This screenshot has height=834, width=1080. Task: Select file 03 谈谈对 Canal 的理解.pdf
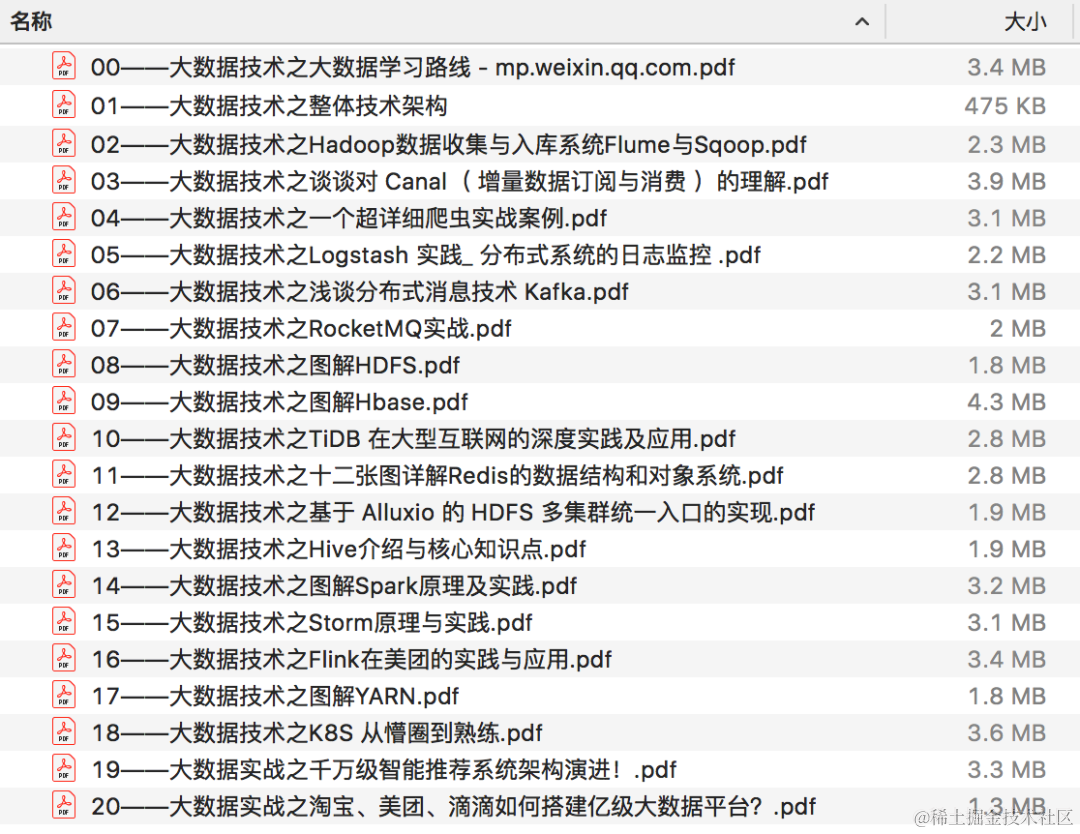pyautogui.click(x=459, y=182)
